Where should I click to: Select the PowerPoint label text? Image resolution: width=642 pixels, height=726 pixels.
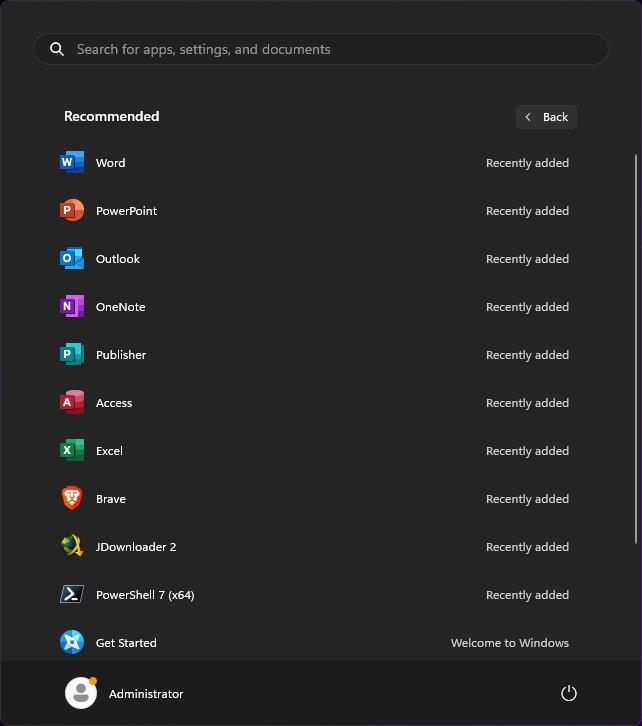[126, 211]
